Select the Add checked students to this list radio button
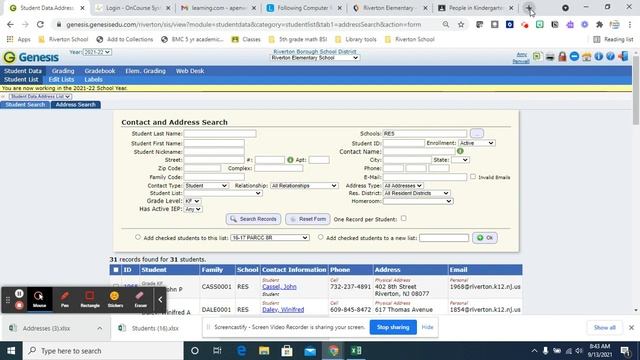Viewport: 640px width, 360px height. point(138,237)
